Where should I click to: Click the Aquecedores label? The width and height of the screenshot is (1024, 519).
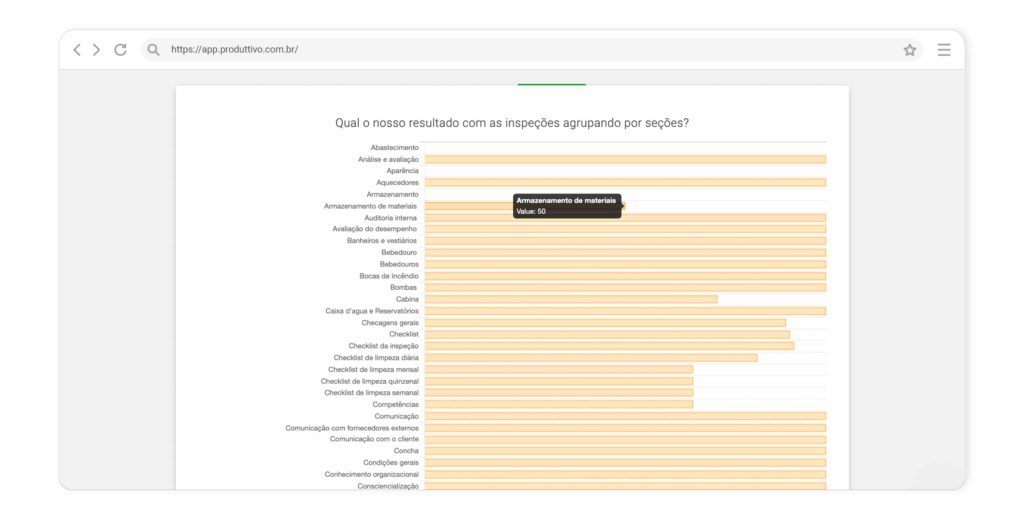click(x=397, y=183)
